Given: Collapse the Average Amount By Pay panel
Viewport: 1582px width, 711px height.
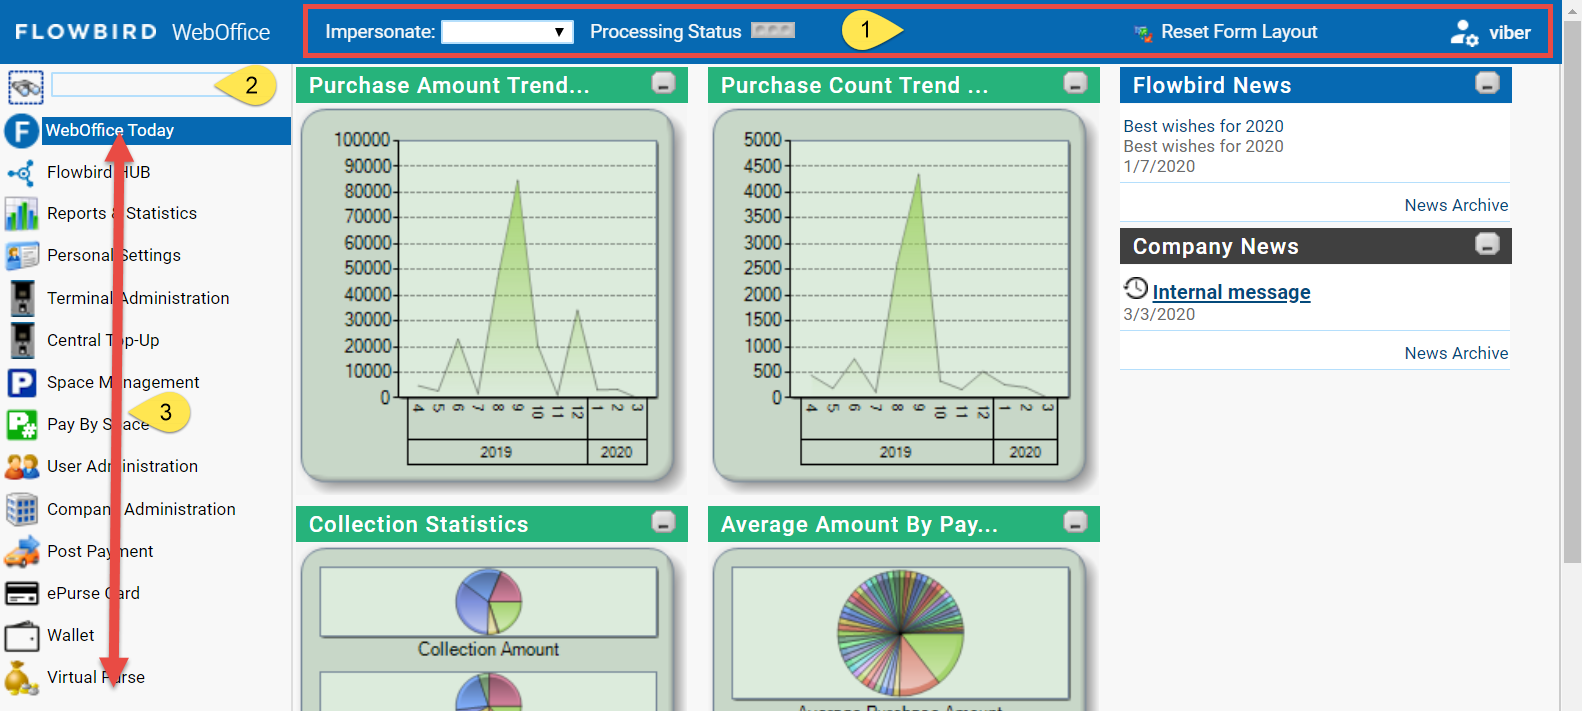Looking at the screenshot, I should click(x=1076, y=522).
